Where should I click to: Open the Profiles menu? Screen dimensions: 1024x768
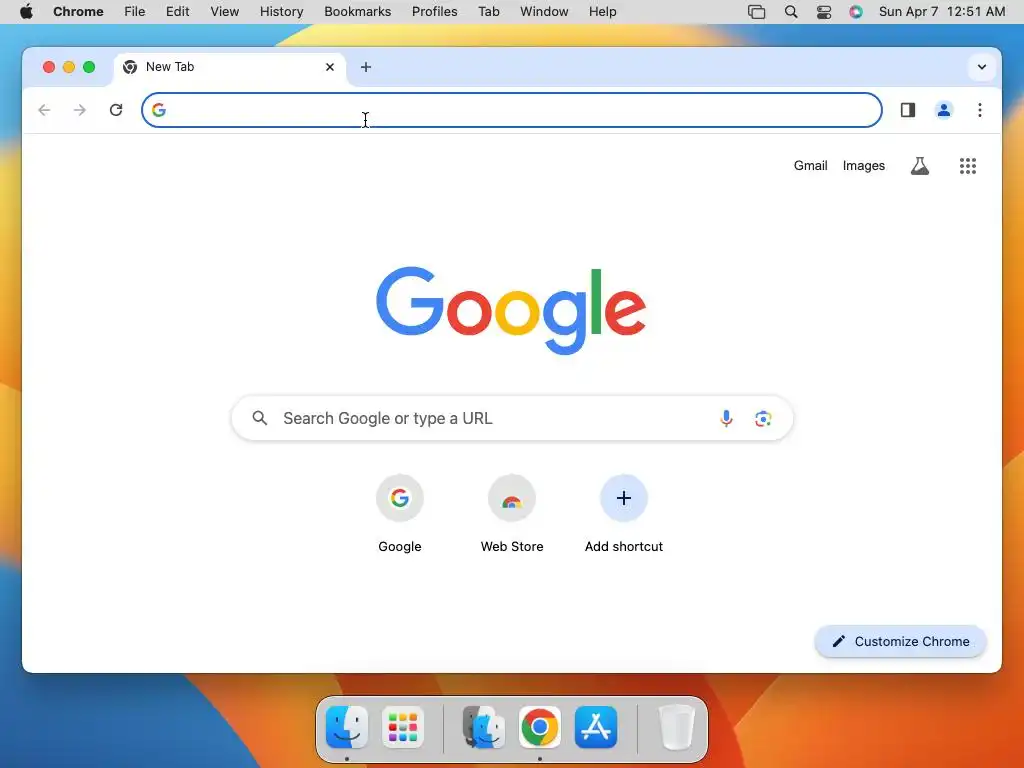click(x=434, y=12)
